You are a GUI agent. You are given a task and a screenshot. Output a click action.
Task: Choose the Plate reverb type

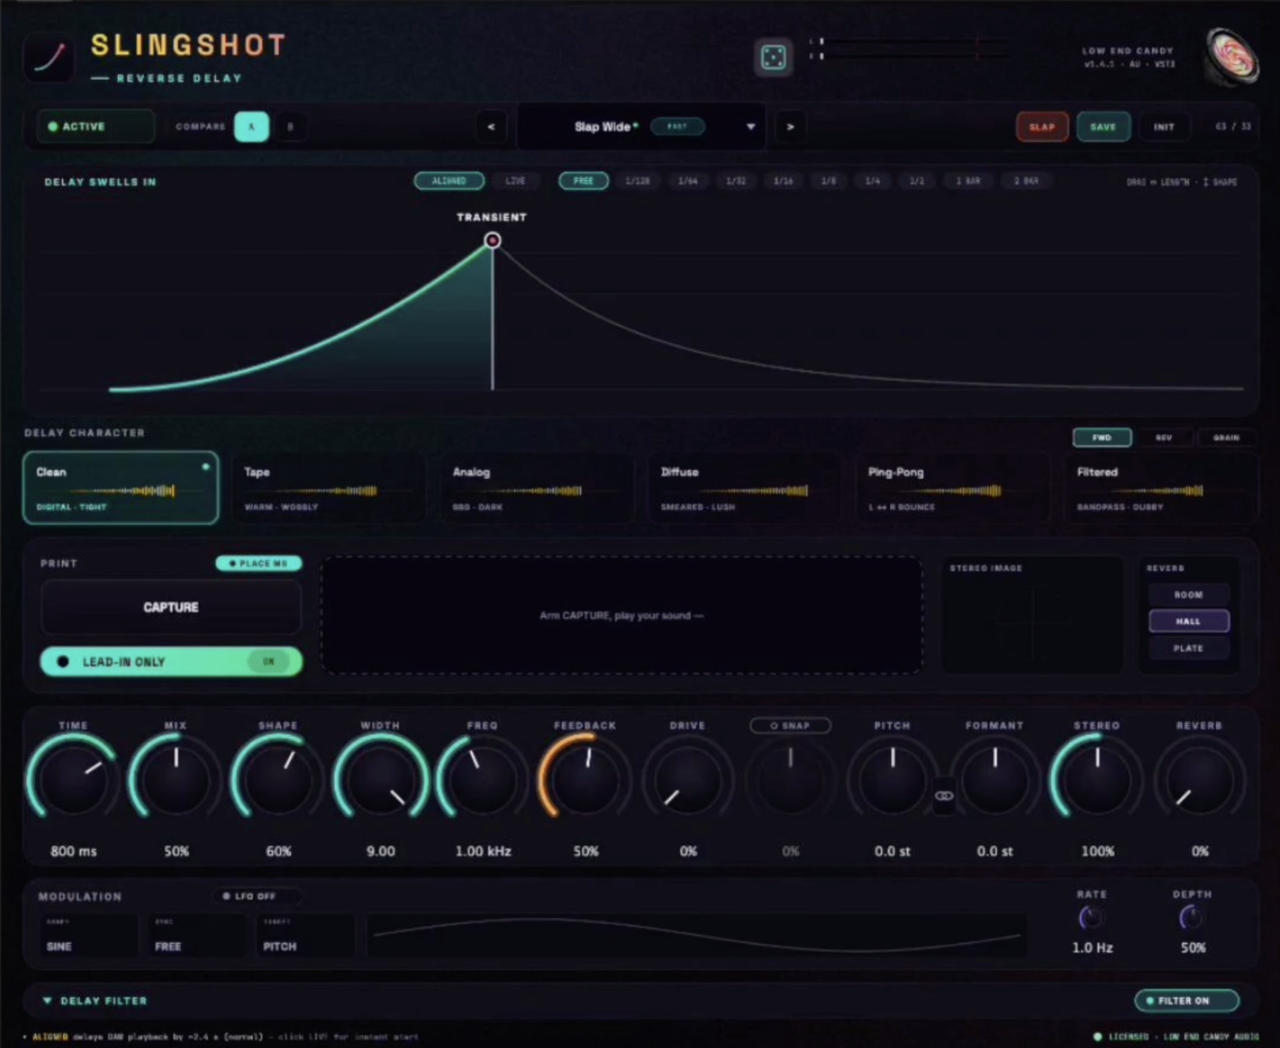(x=1188, y=649)
